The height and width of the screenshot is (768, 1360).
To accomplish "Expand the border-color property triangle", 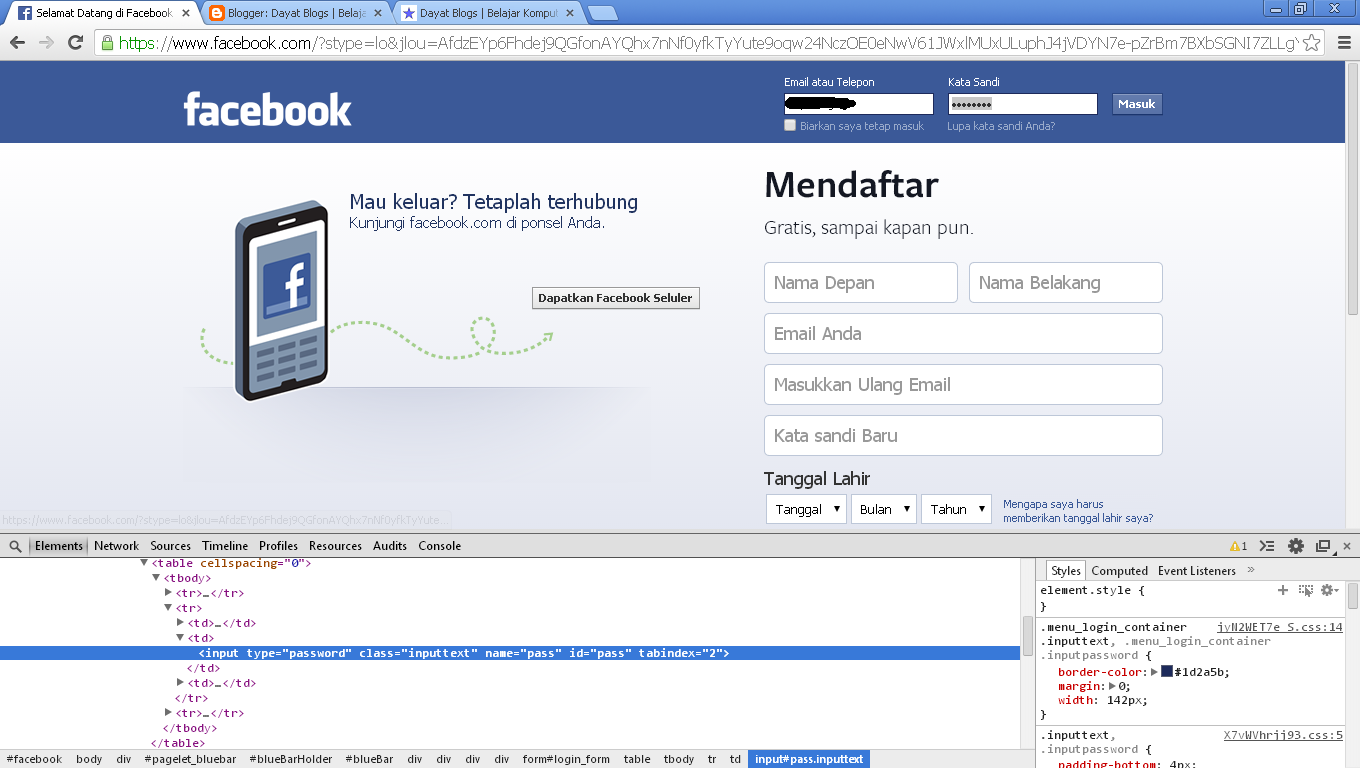I will tap(1154, 672).
